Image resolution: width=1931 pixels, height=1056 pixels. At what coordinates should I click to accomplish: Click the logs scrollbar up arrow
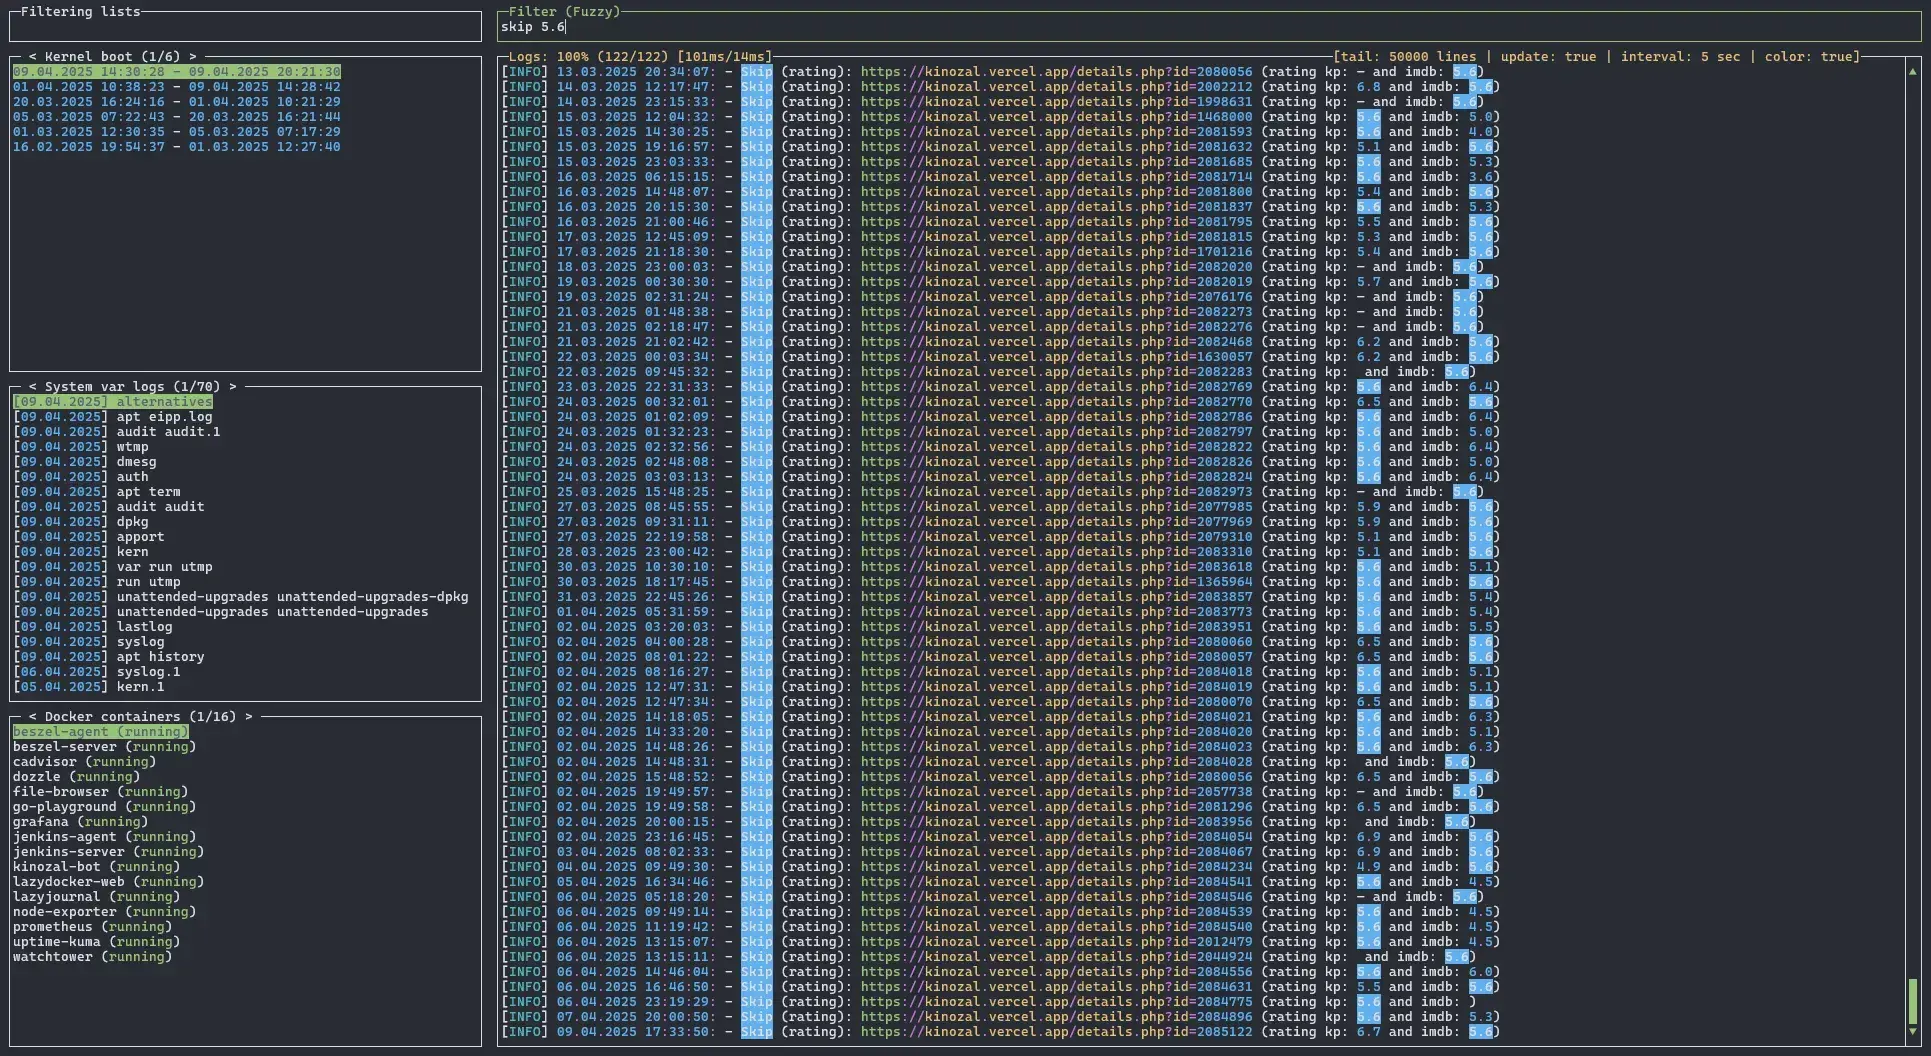(x=1912, y=72)
